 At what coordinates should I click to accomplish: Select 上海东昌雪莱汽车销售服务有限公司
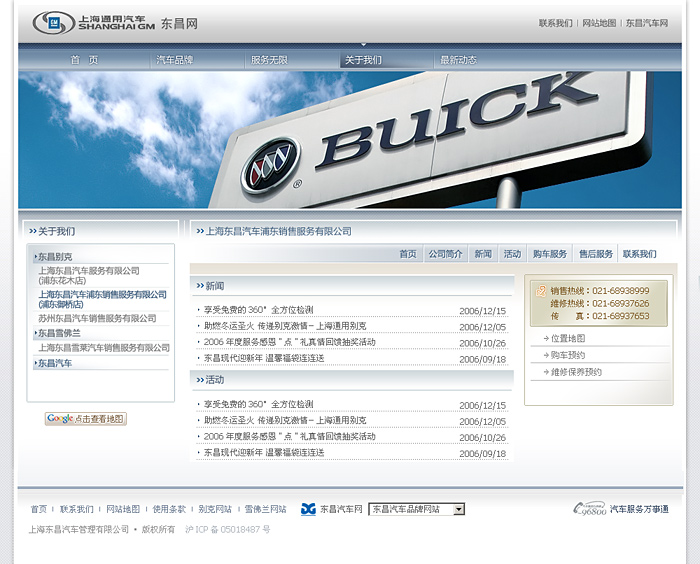click(x=104, y=348)
